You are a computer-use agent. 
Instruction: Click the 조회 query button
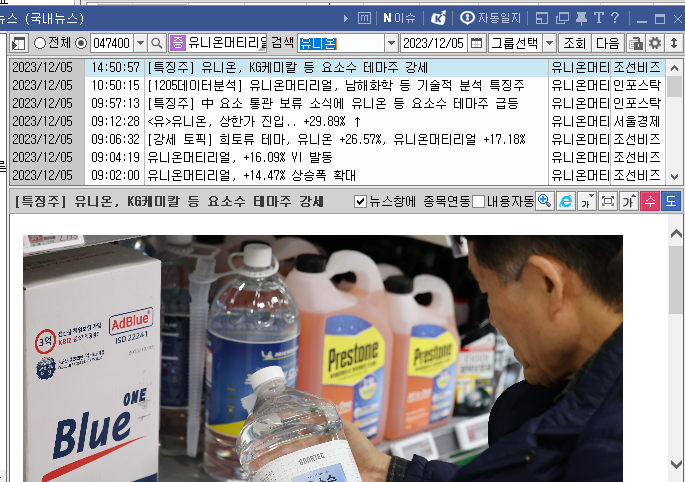[574, 43]
